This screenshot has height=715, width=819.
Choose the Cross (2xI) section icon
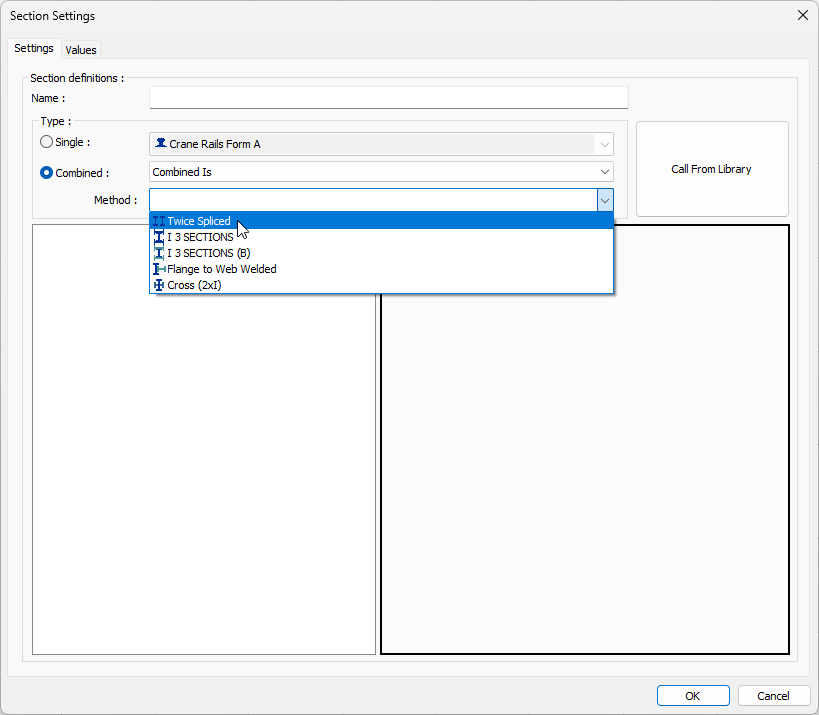coord(159,285)
